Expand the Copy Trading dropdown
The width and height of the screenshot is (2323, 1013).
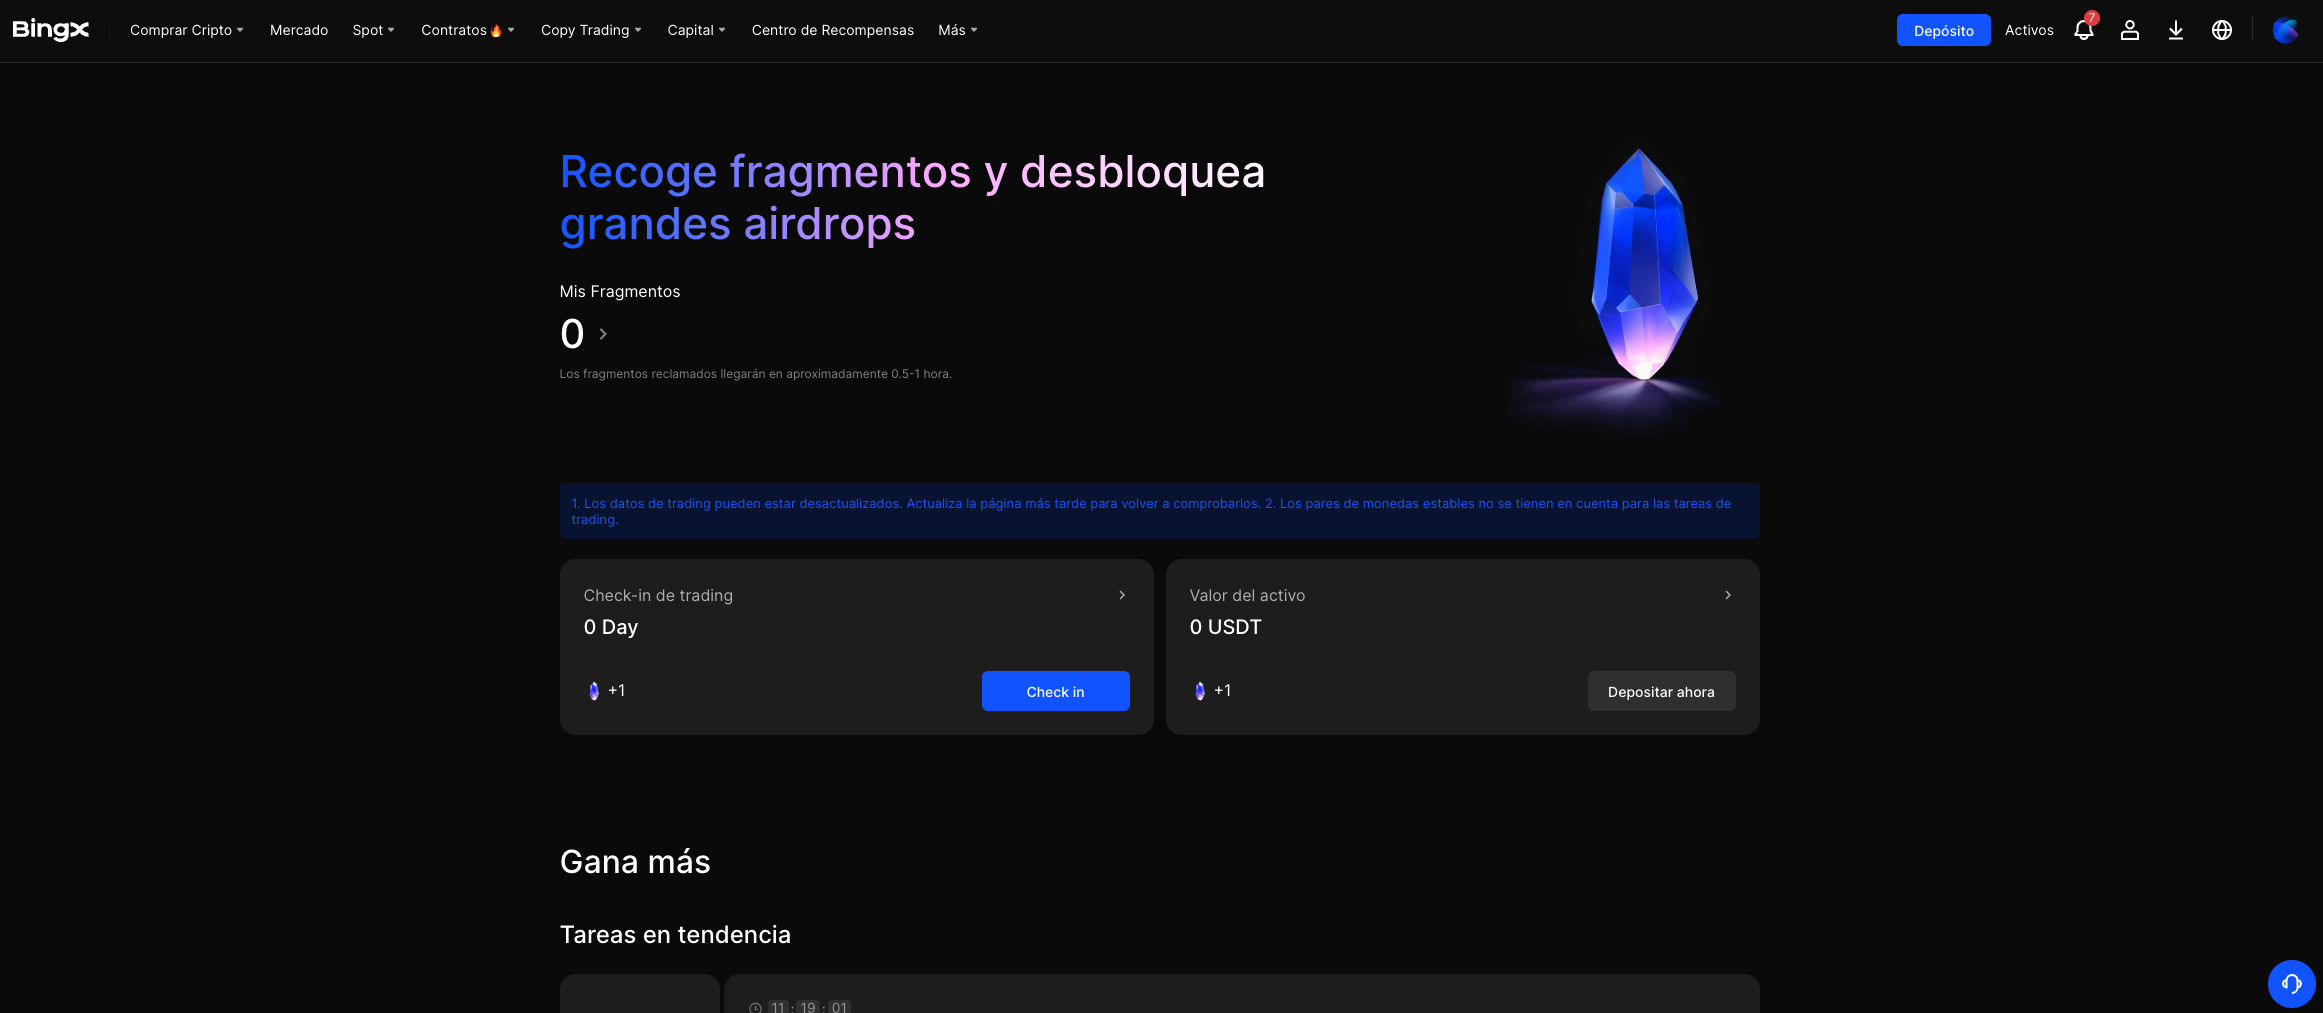591,30
